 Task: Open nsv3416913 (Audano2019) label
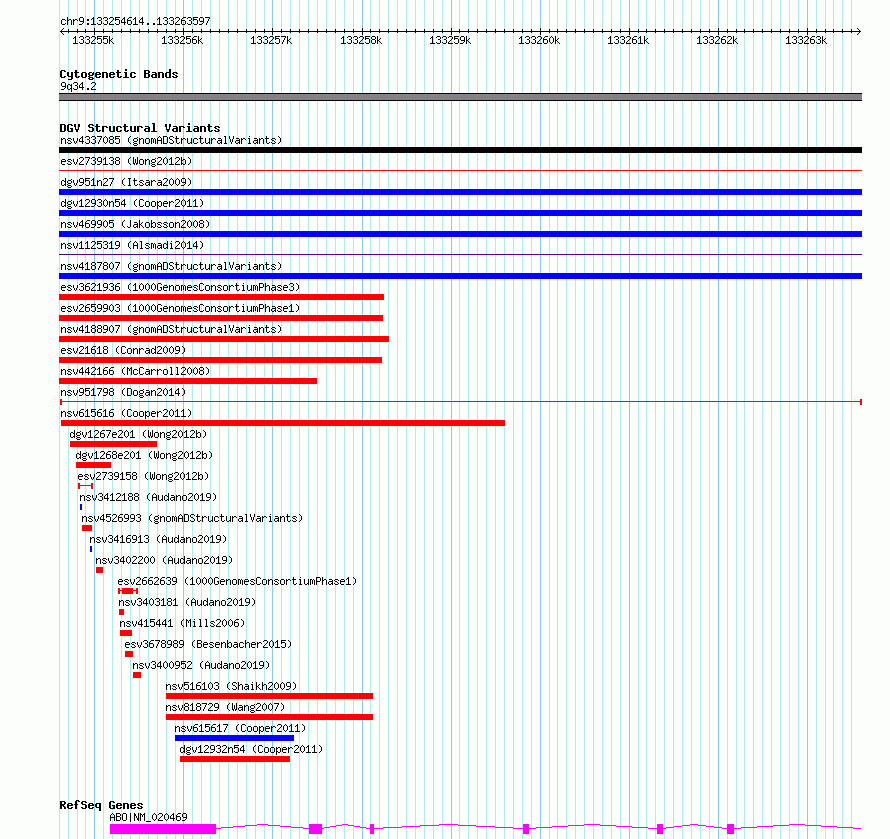pyautogui.click(x=158, y=539)
